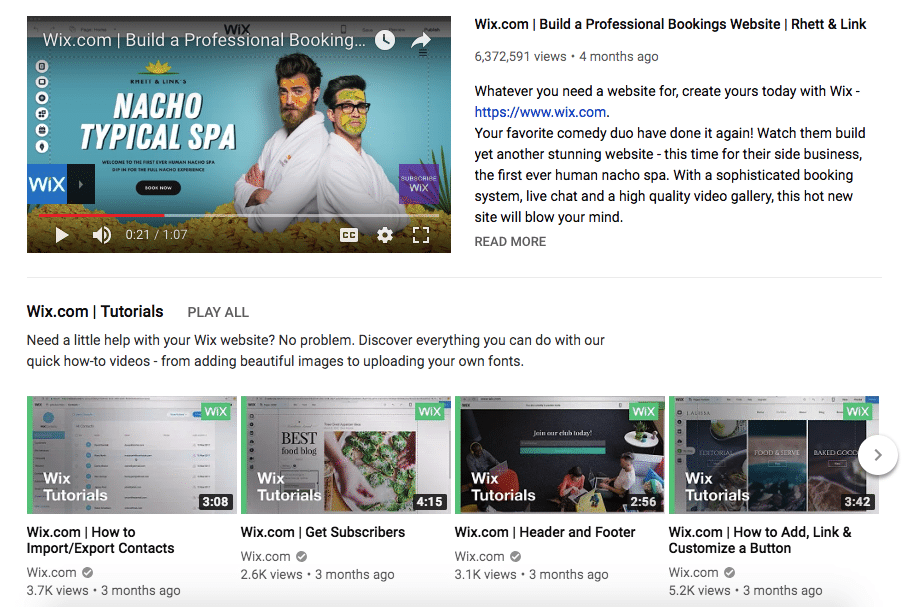Click the 3:08 duration badge

215,502
